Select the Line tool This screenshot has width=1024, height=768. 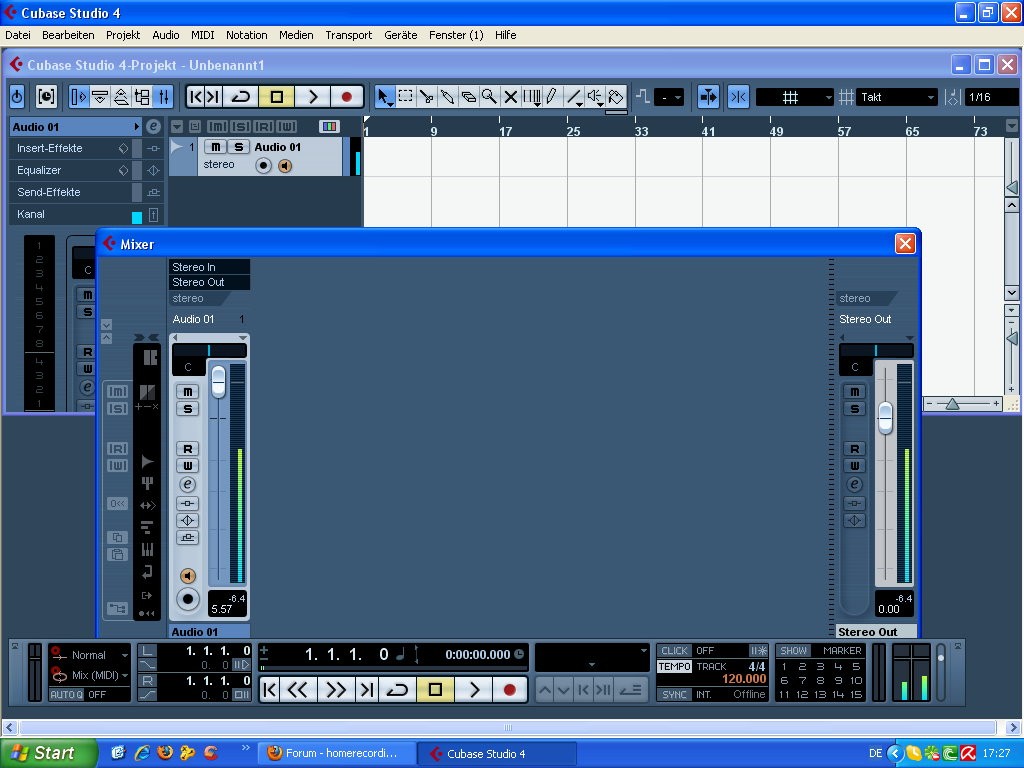[x=573, y=97]
